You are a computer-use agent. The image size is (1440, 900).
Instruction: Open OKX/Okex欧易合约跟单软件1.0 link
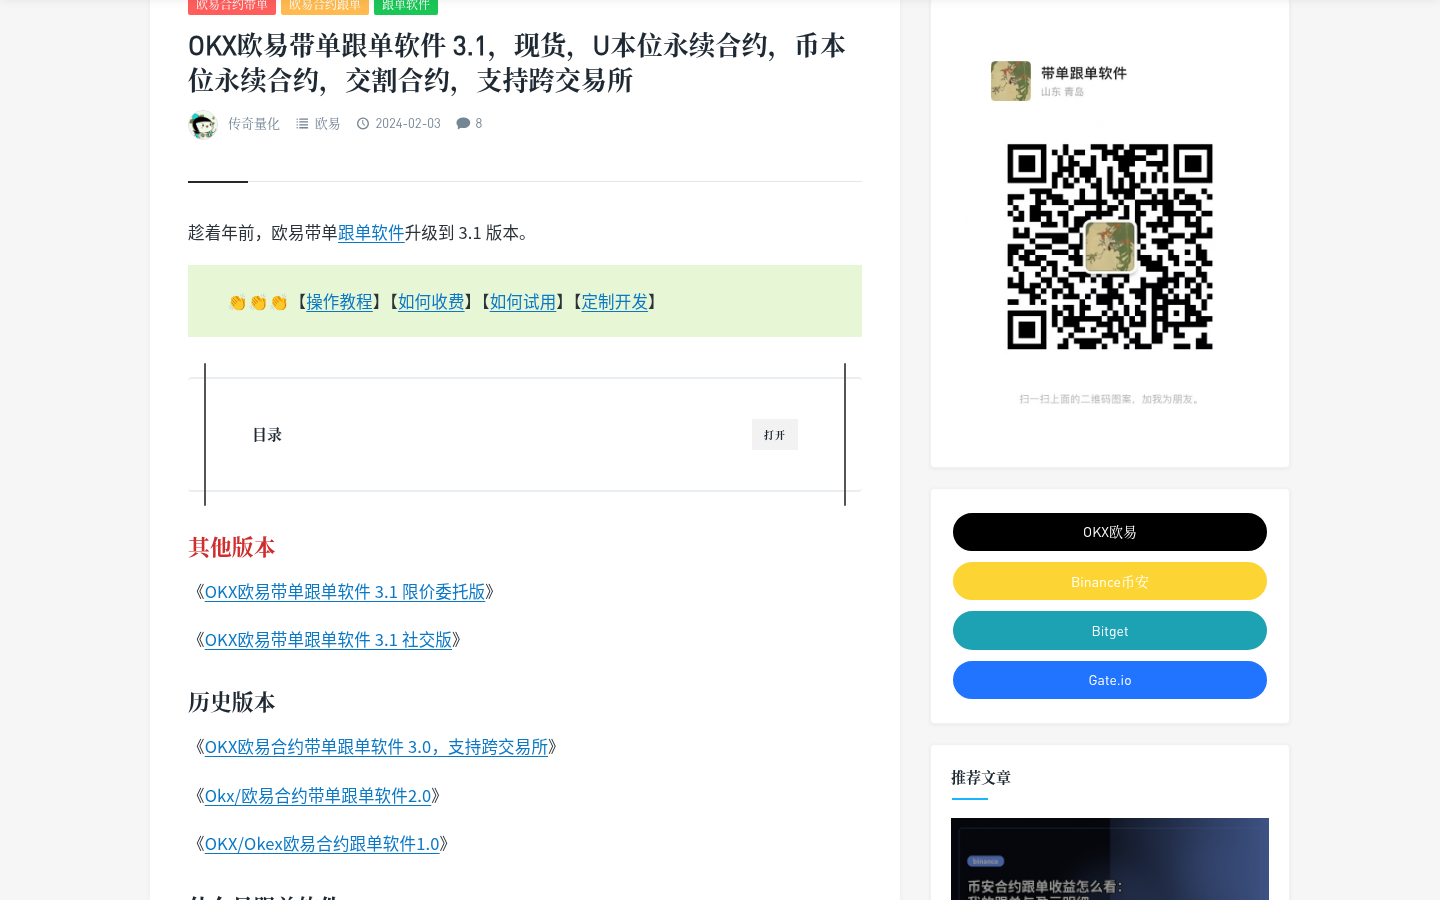(322, 844)
